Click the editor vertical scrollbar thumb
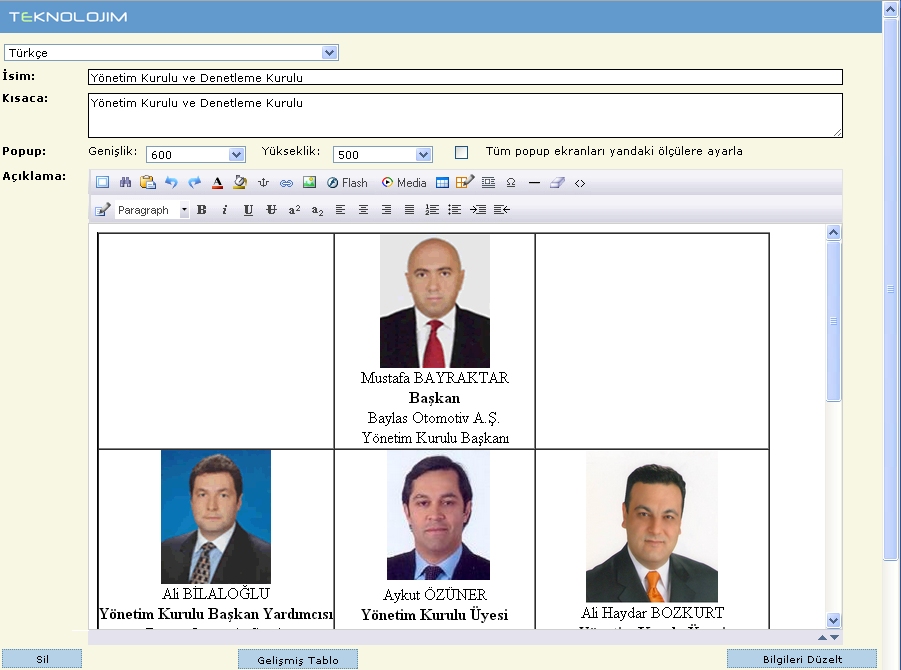The width and height of the screenshot is (901, 670). [x=833, y=321]
